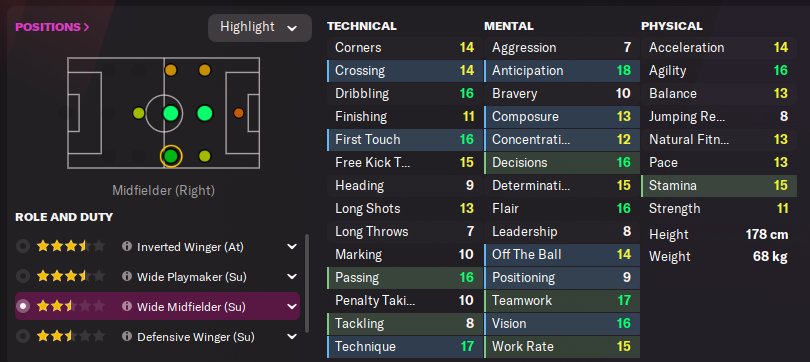Select the circled Midfielder (Right) position dot
The width and height of the screenshot is (810, 362).
click(170, 156)
